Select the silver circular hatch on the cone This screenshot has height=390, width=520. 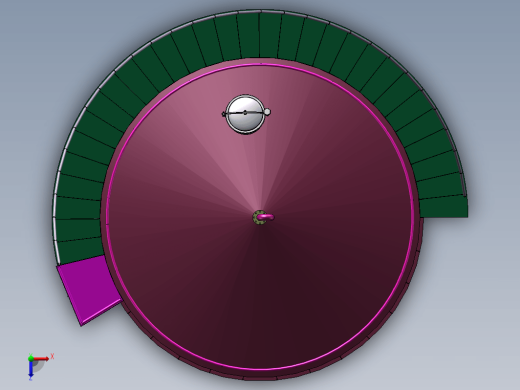246,114
